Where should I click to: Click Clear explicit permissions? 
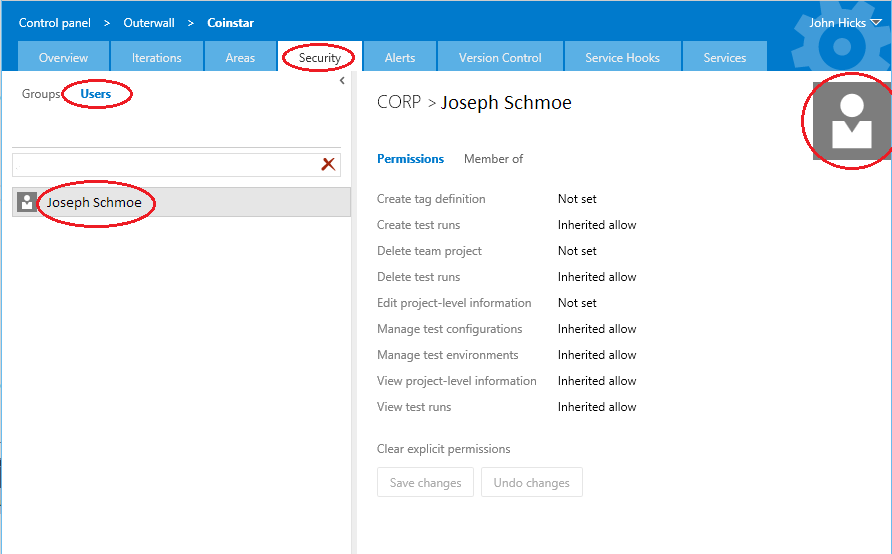[443, 449]
